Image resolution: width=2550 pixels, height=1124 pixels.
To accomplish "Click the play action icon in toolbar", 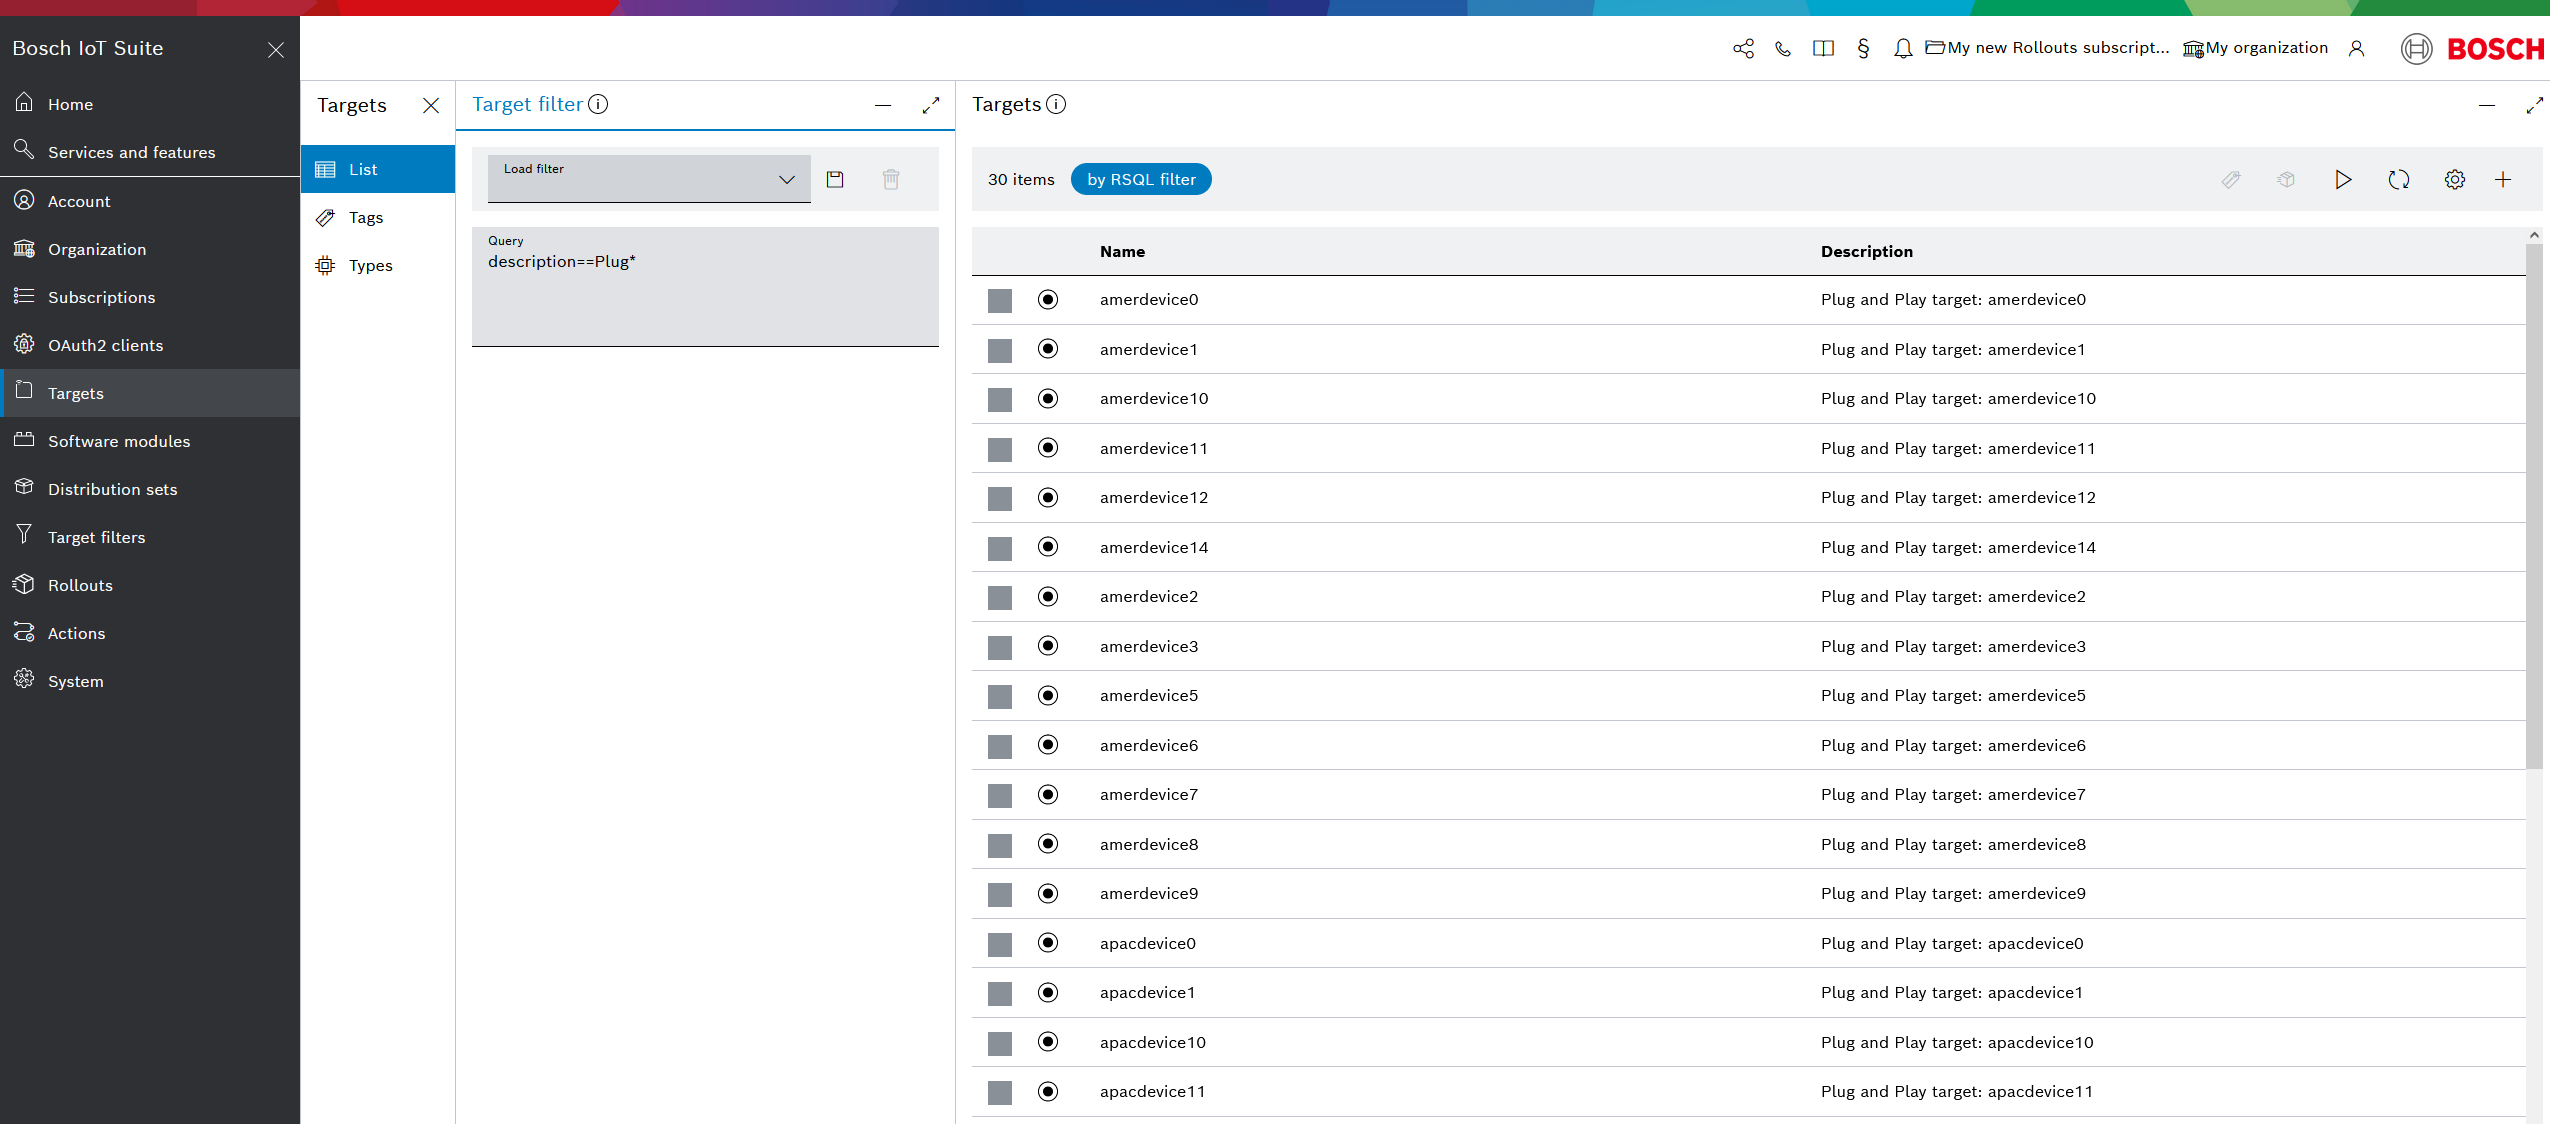I will click(2343, 179).
